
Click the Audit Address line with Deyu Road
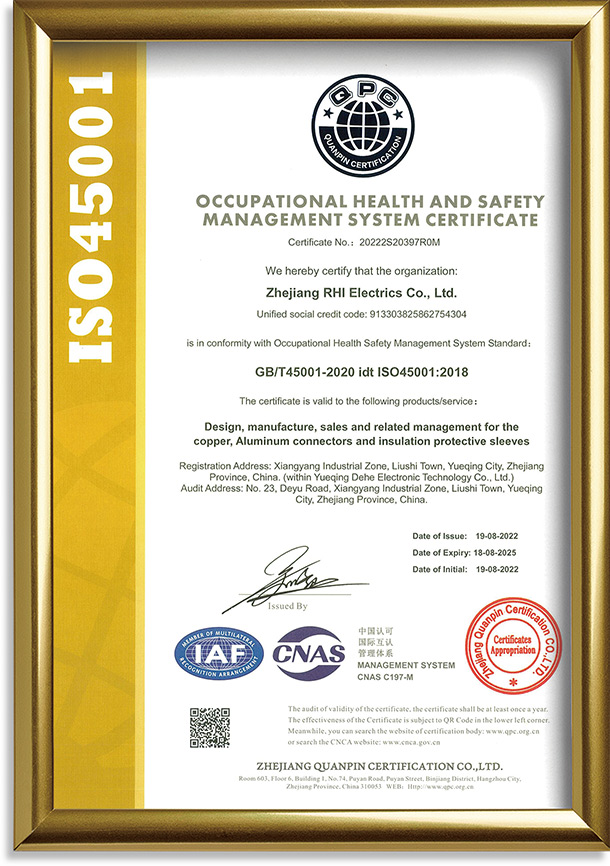click(x=361, y=489)
